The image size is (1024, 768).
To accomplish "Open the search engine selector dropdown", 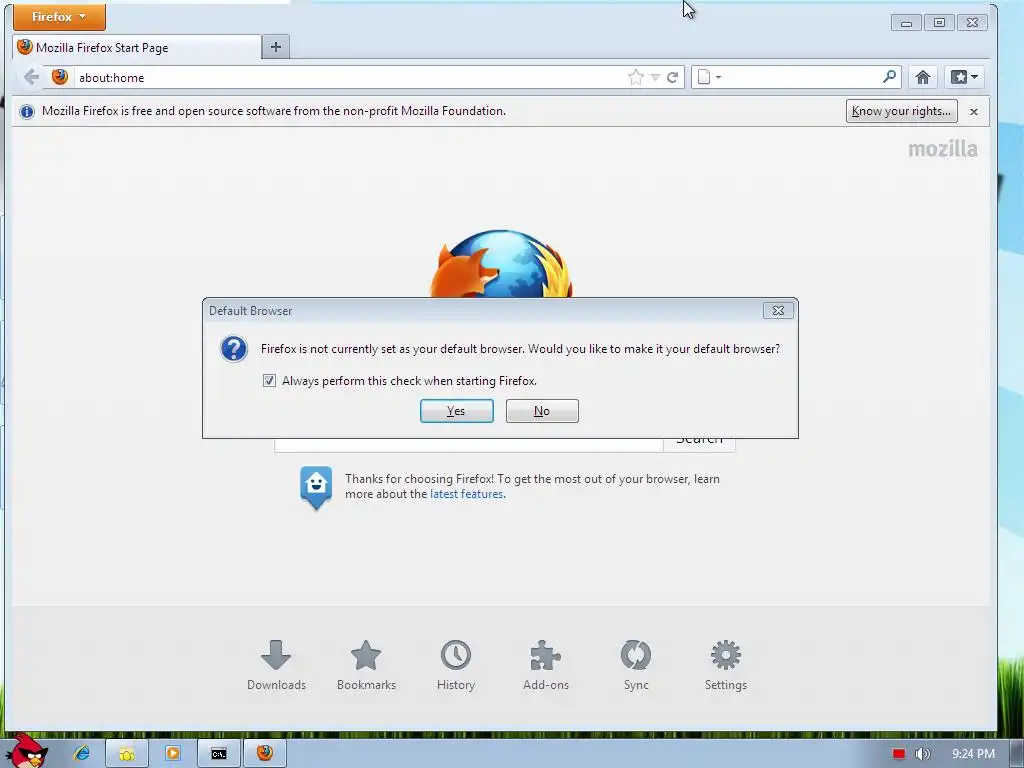I will click(709, 77).
